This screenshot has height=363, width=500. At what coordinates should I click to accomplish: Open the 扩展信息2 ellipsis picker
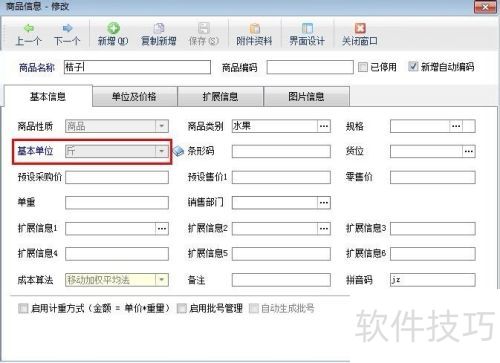[324, 229]
